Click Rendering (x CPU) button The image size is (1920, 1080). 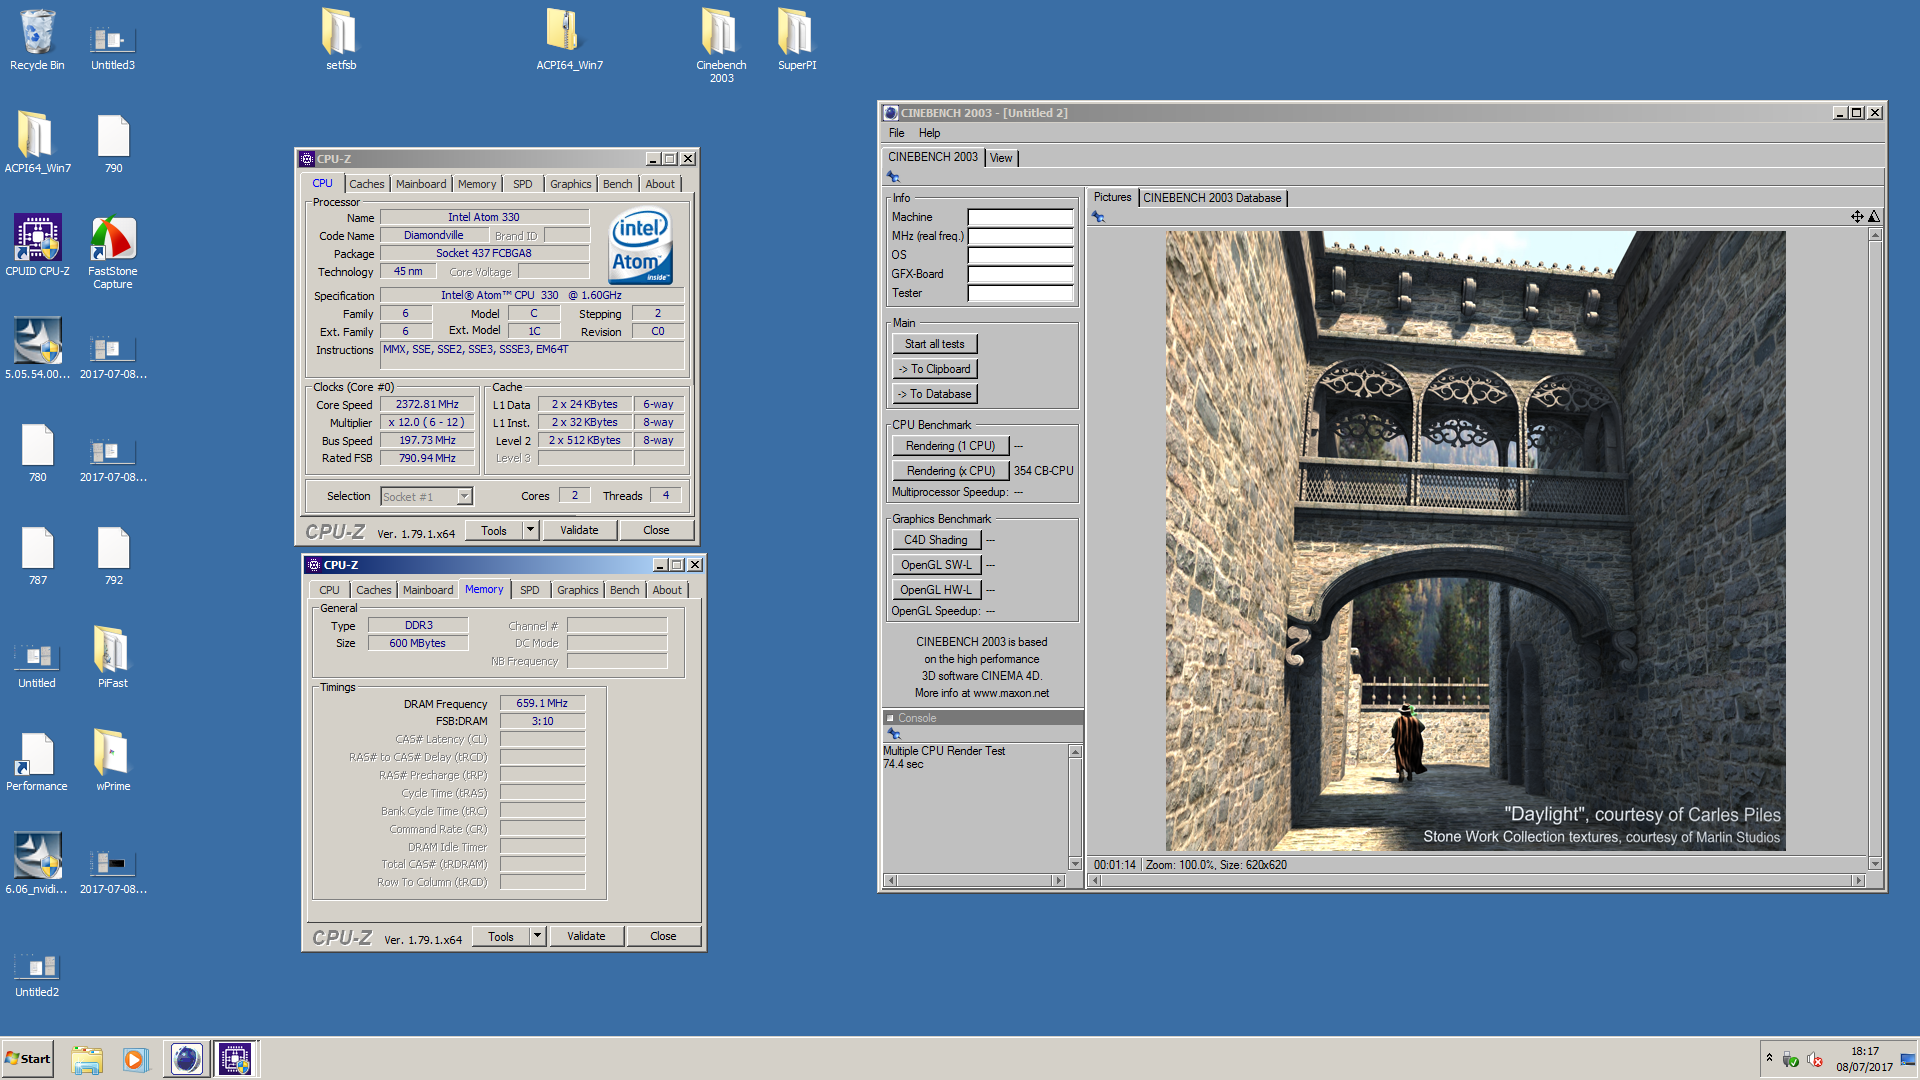coord(950,471)
